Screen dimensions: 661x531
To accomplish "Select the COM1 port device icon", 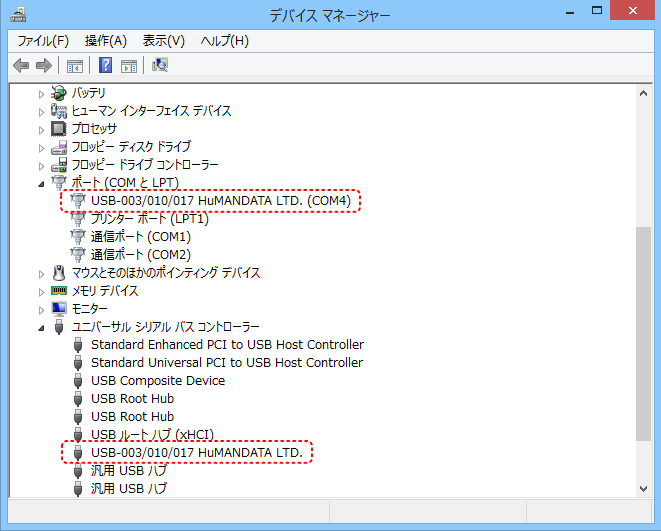I will click(78, 237).
